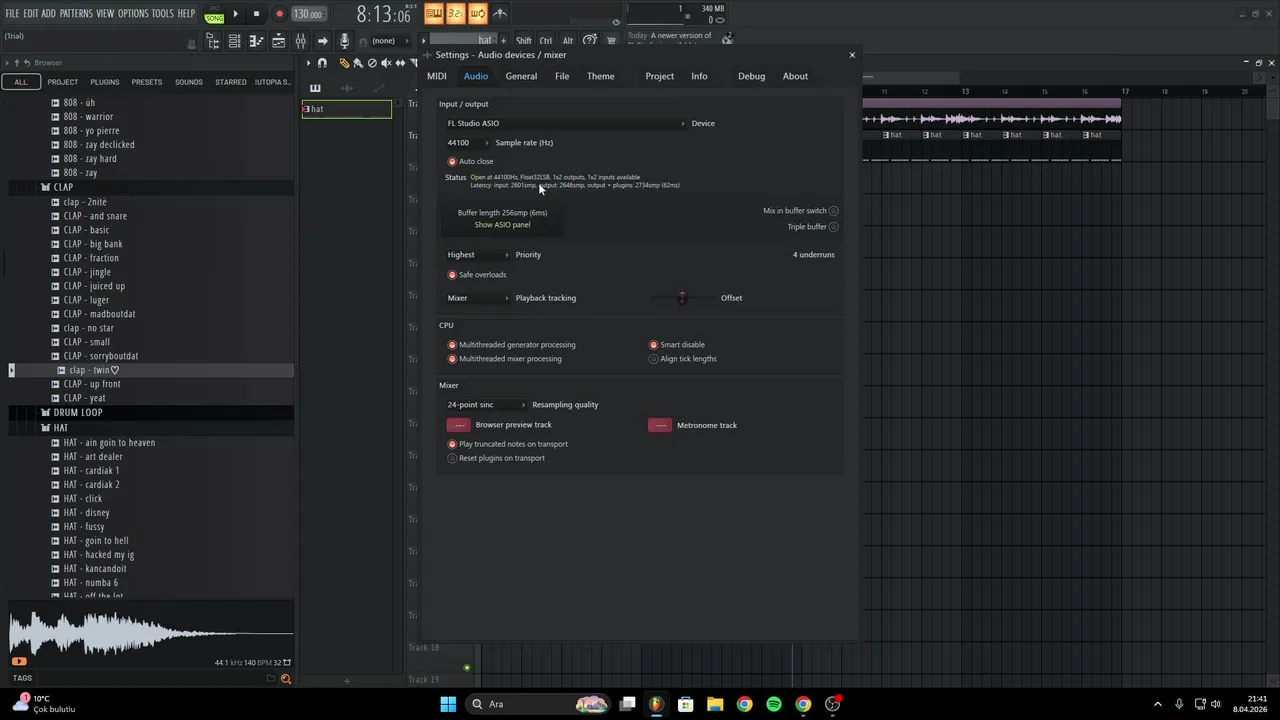Open the Mixer playback tracking dropdown
This screenshot has height=720, width=1280.
[x=478, y=298]
